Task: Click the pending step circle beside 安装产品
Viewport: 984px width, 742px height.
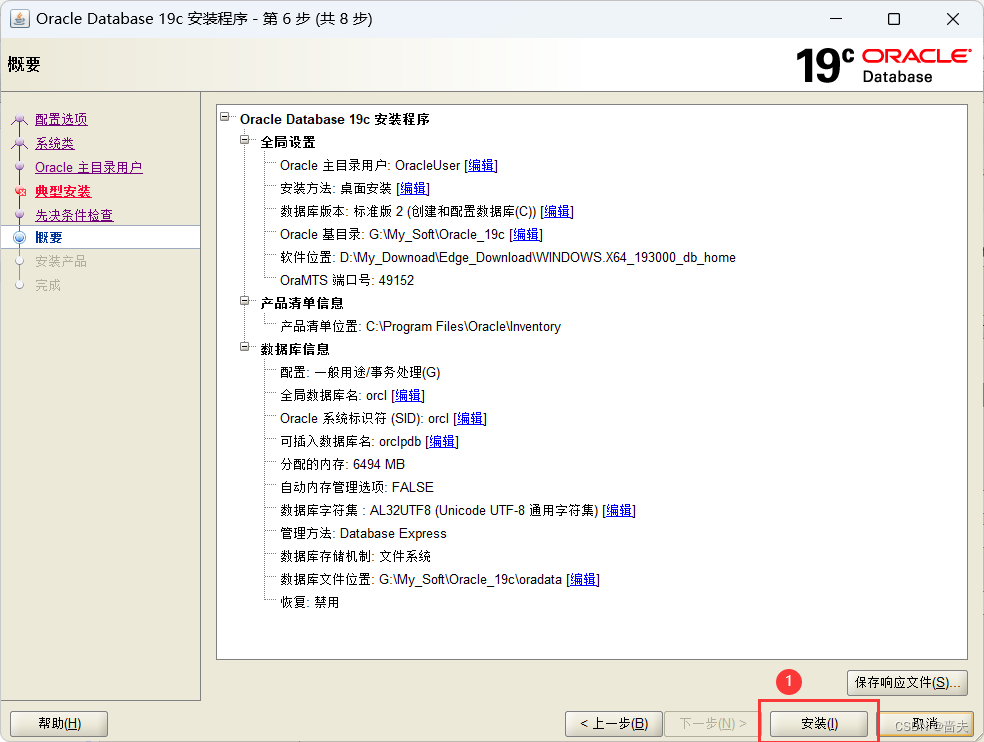Action: tap(19, 261)
